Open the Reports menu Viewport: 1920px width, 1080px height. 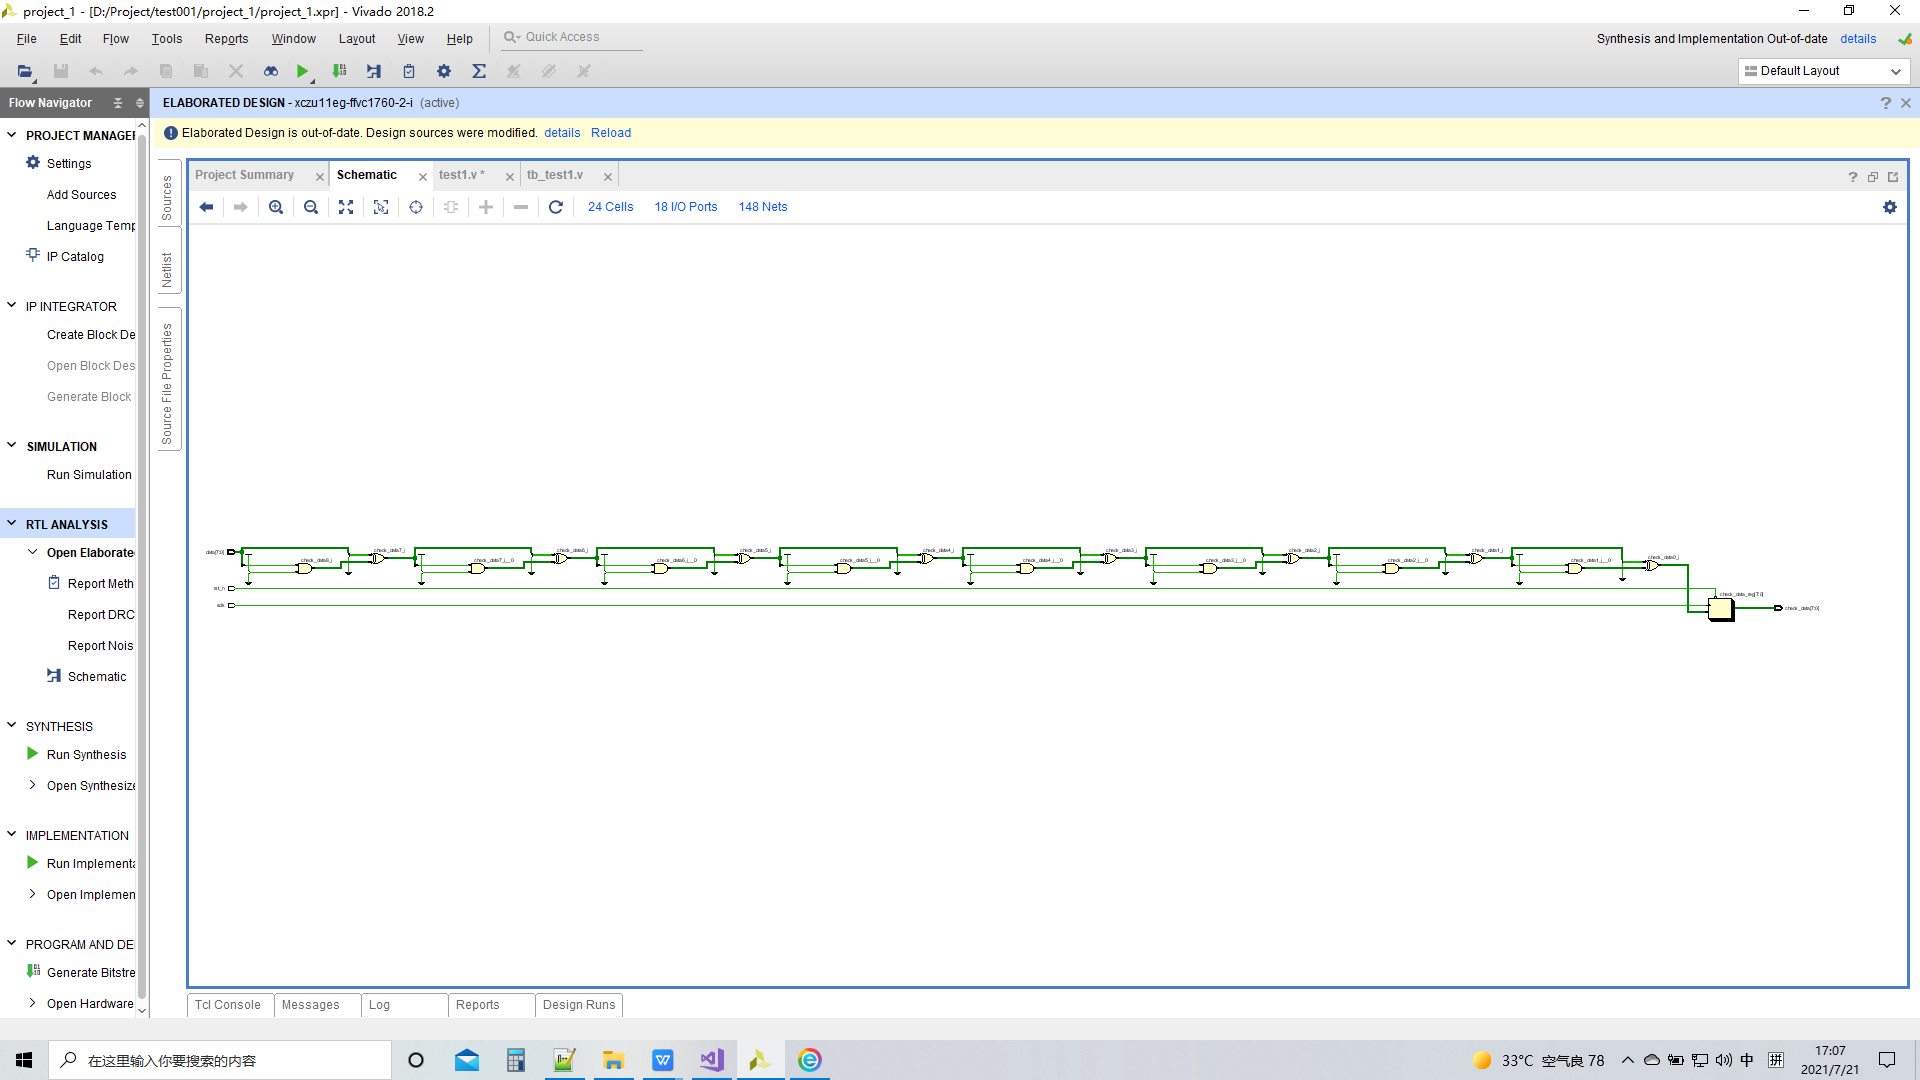click(226, 39)
